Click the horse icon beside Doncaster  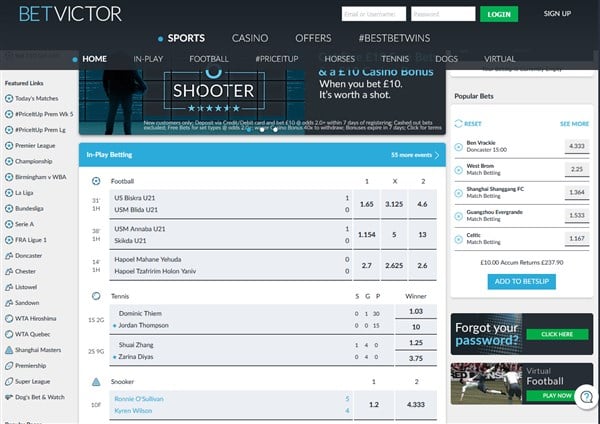pos(9,256)
